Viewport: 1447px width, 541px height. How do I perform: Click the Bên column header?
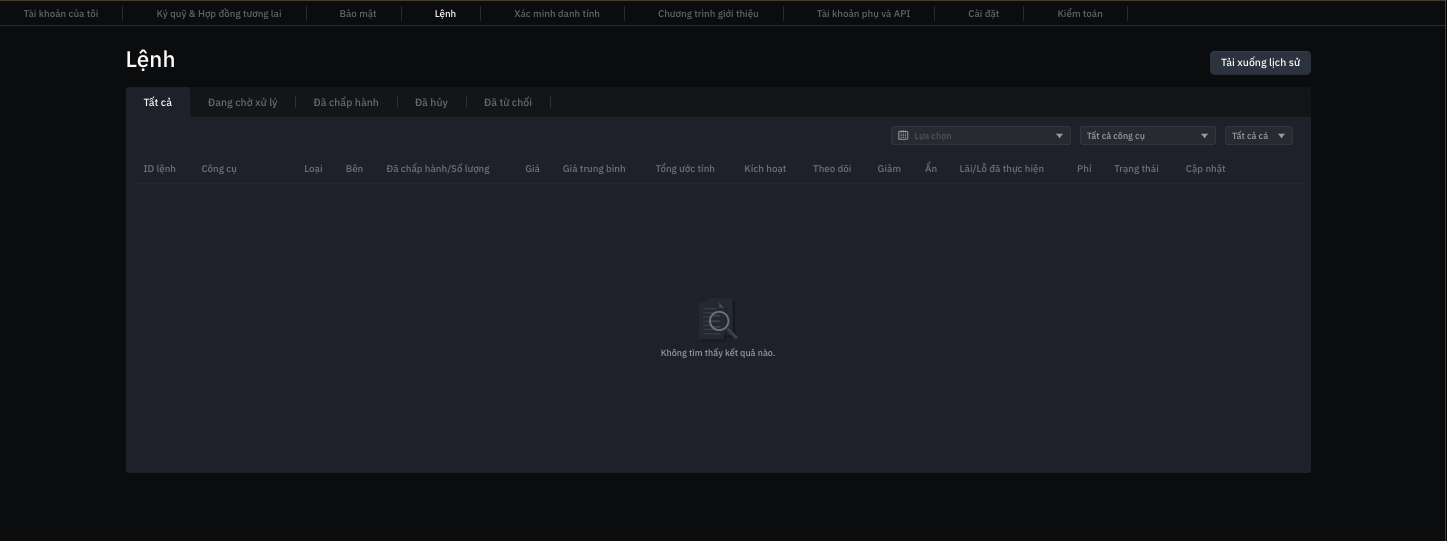tap(354, 169)
